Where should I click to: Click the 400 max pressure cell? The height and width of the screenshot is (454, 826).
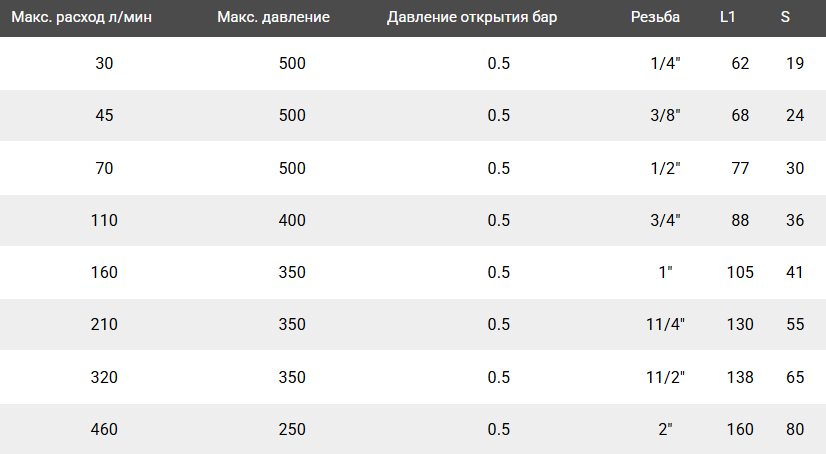293,220
